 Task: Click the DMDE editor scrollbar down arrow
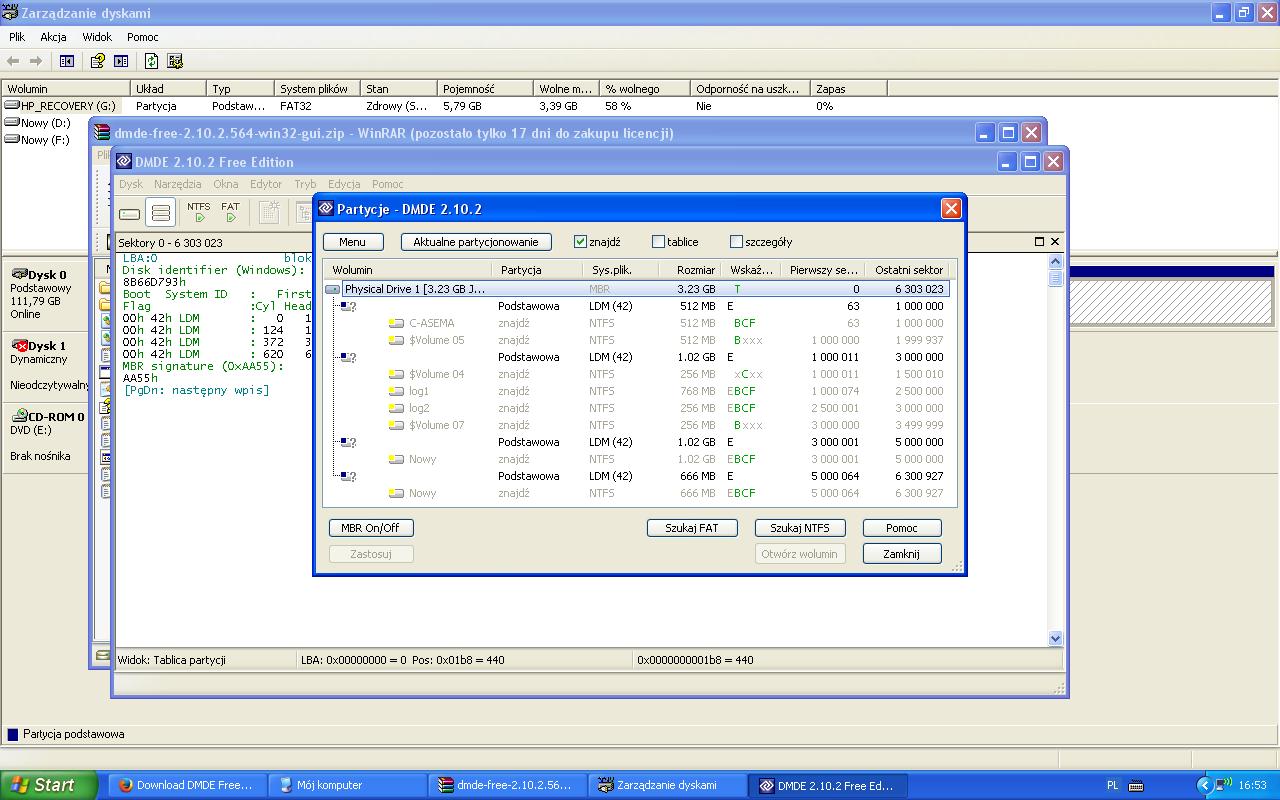[1055, 638]
